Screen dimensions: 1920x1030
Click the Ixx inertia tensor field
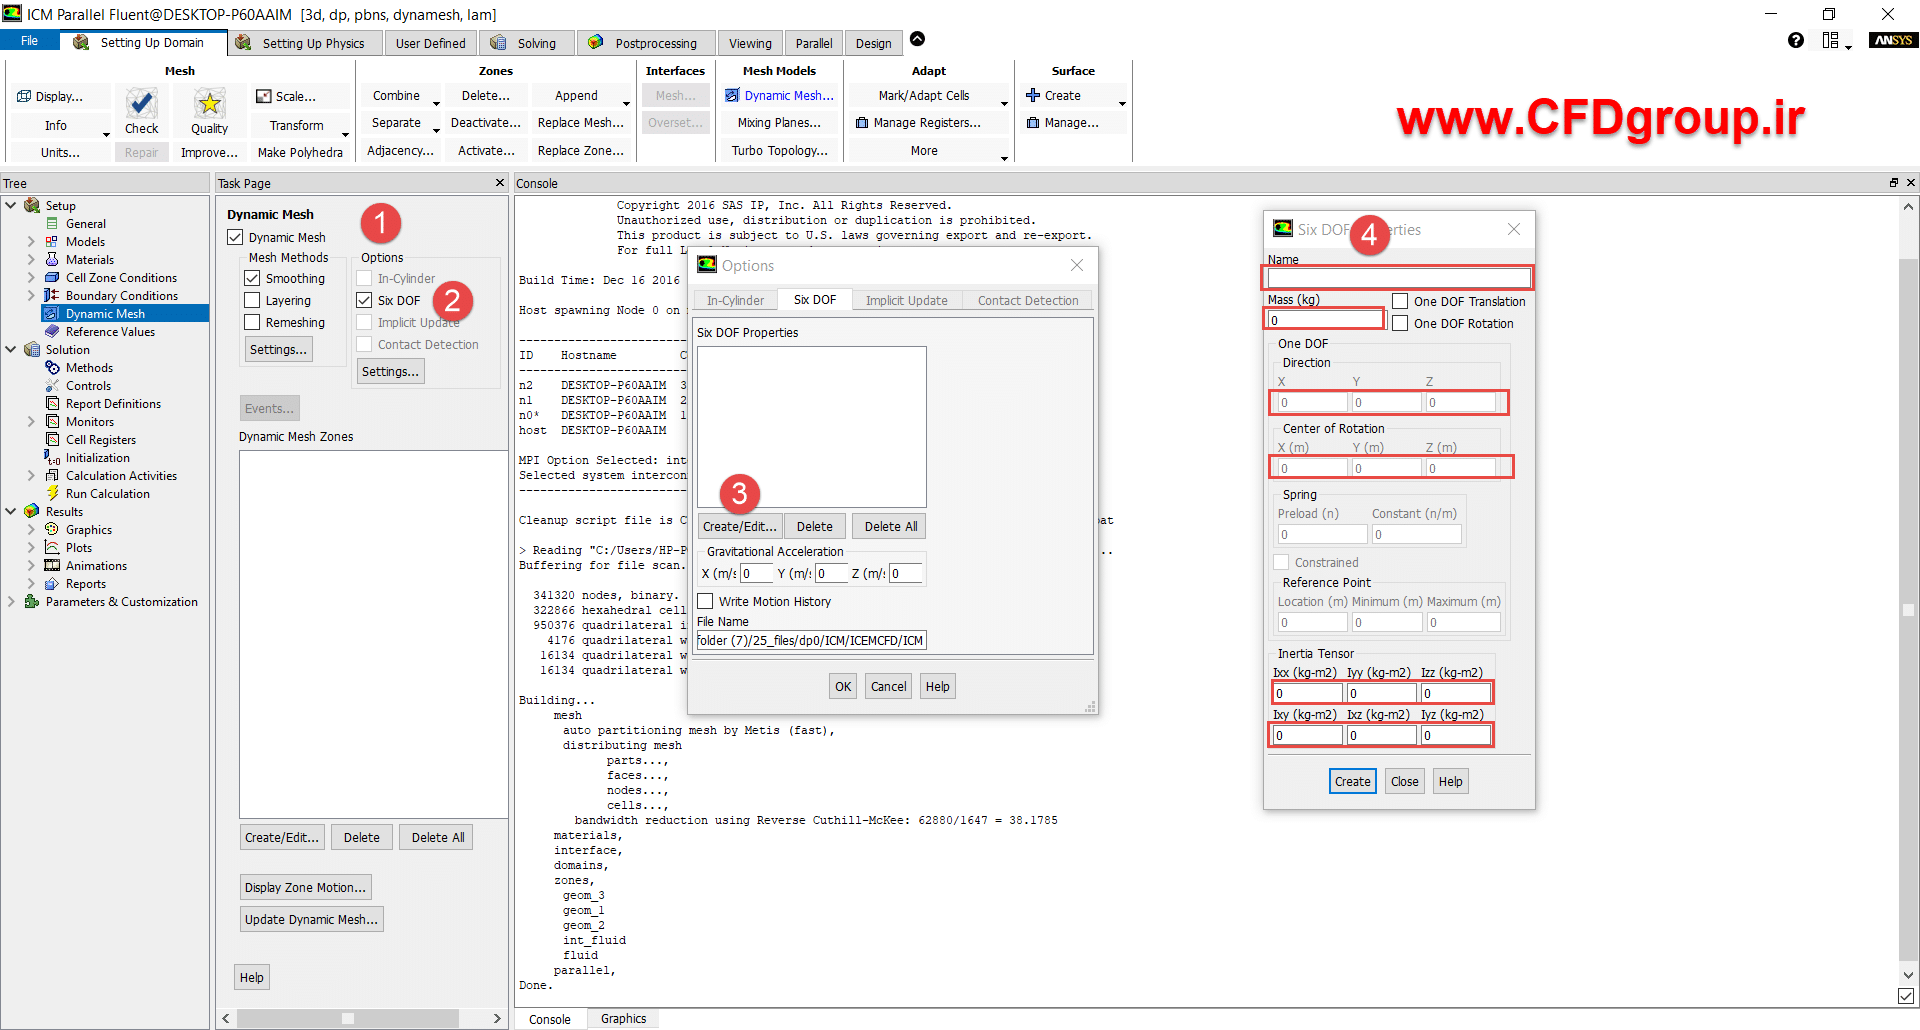coord(1308,693)
